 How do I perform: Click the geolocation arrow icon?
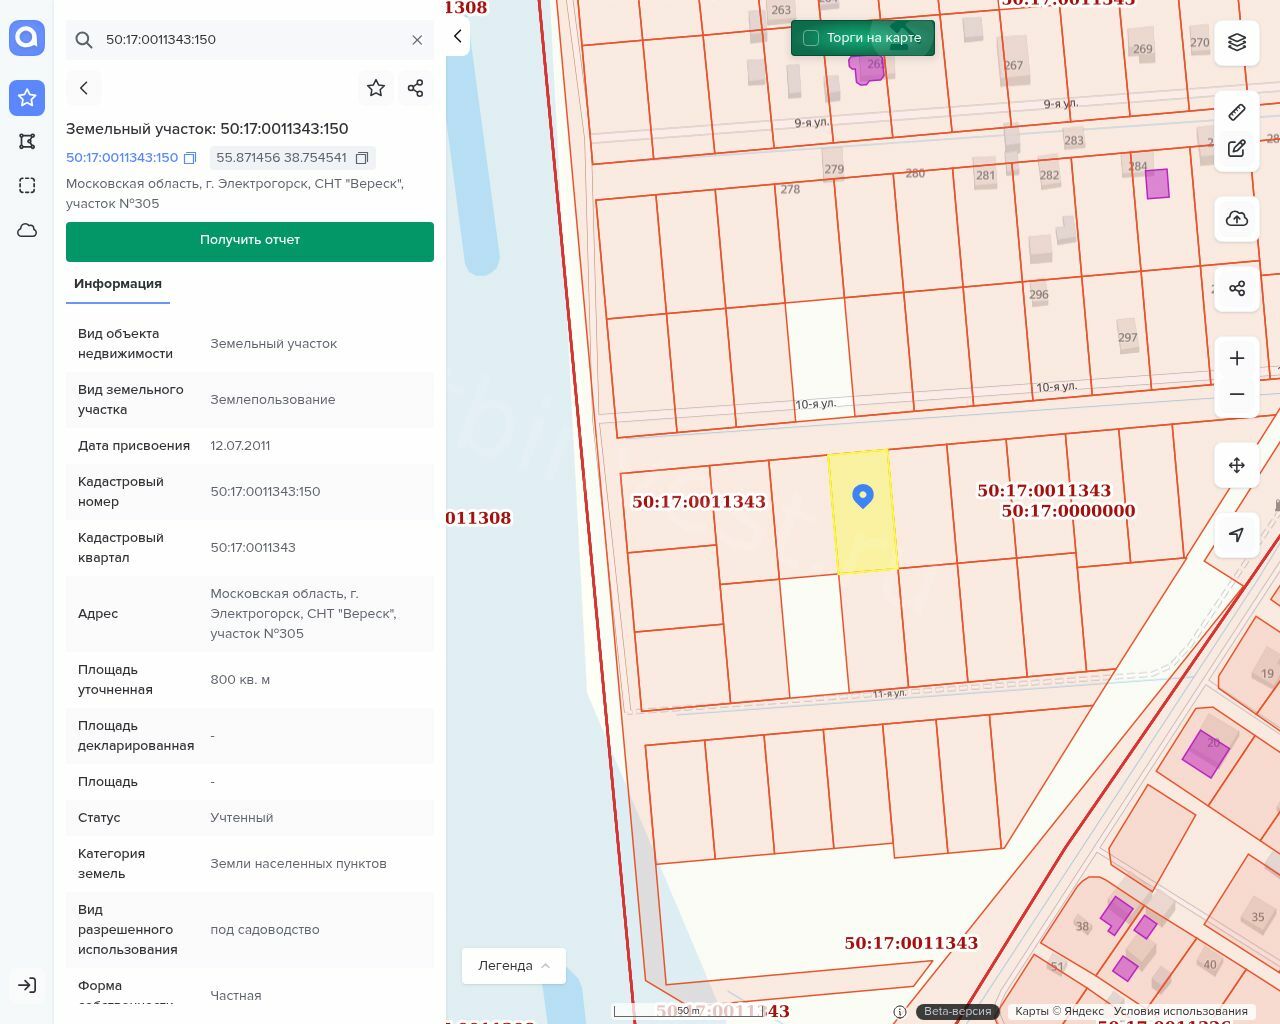[x=1237, y=535]
